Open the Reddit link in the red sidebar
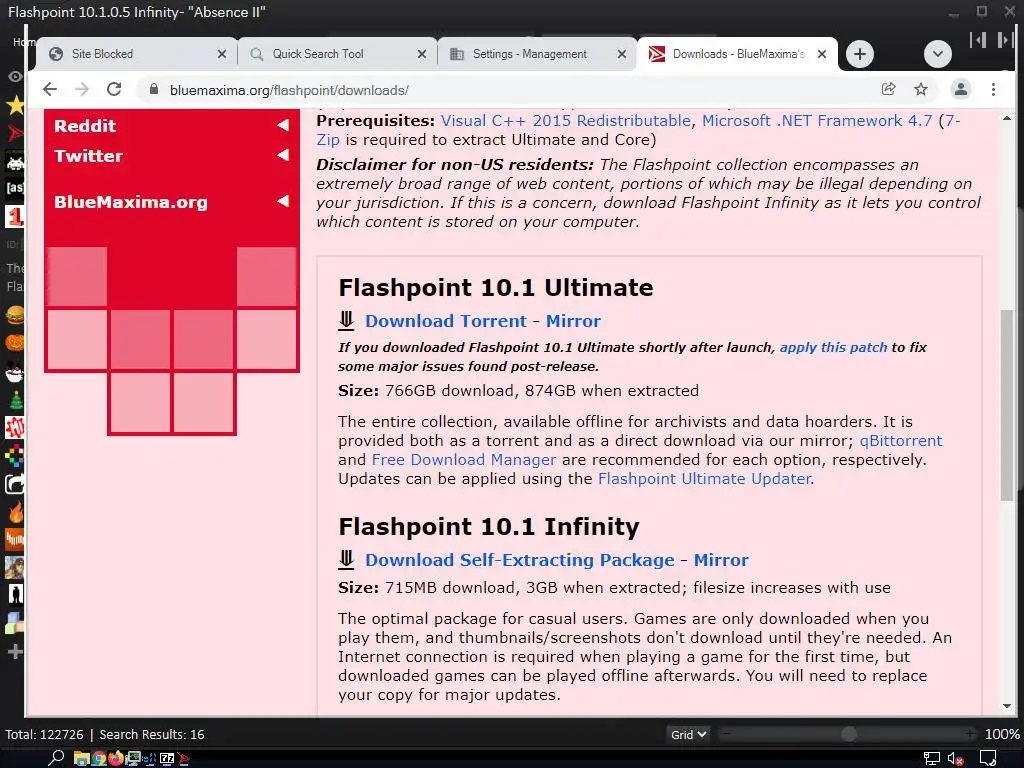Viewport: 1024px width, 768px height. [x=85, y=125]
